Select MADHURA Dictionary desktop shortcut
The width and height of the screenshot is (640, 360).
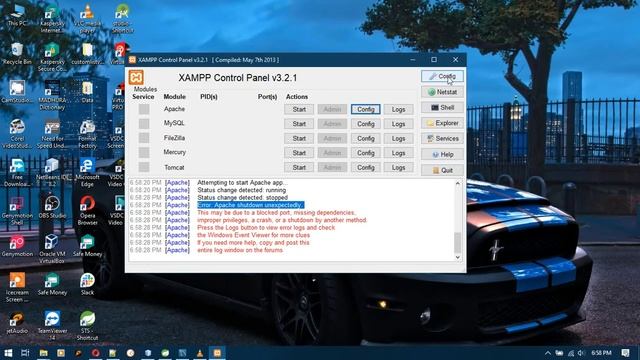(x=52, y=96)
